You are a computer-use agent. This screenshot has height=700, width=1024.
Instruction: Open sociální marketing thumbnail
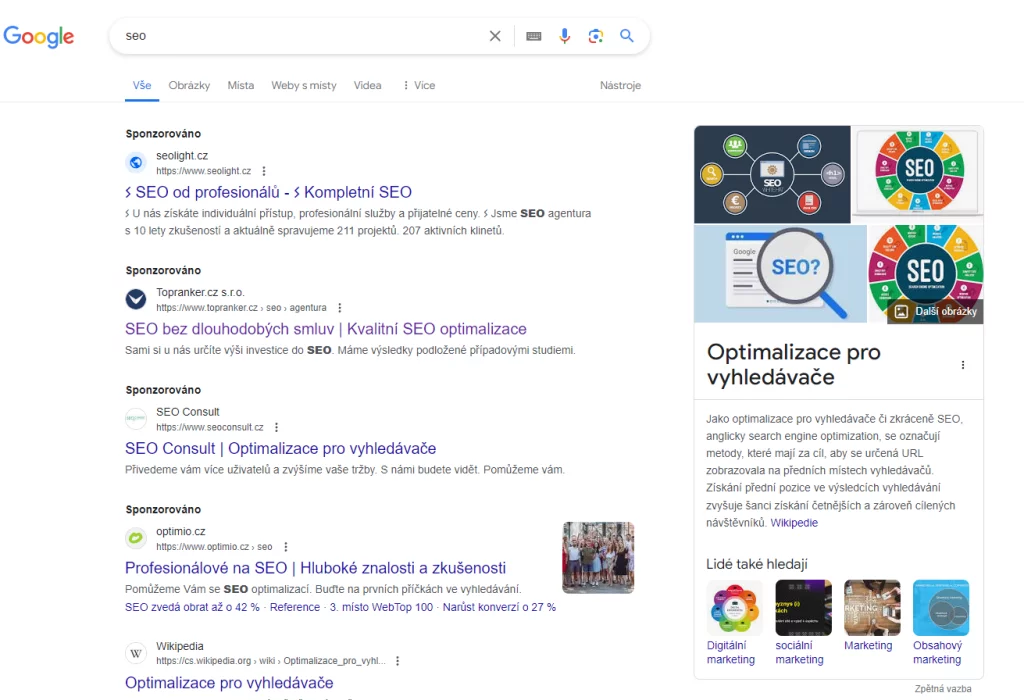coord(803,607)
